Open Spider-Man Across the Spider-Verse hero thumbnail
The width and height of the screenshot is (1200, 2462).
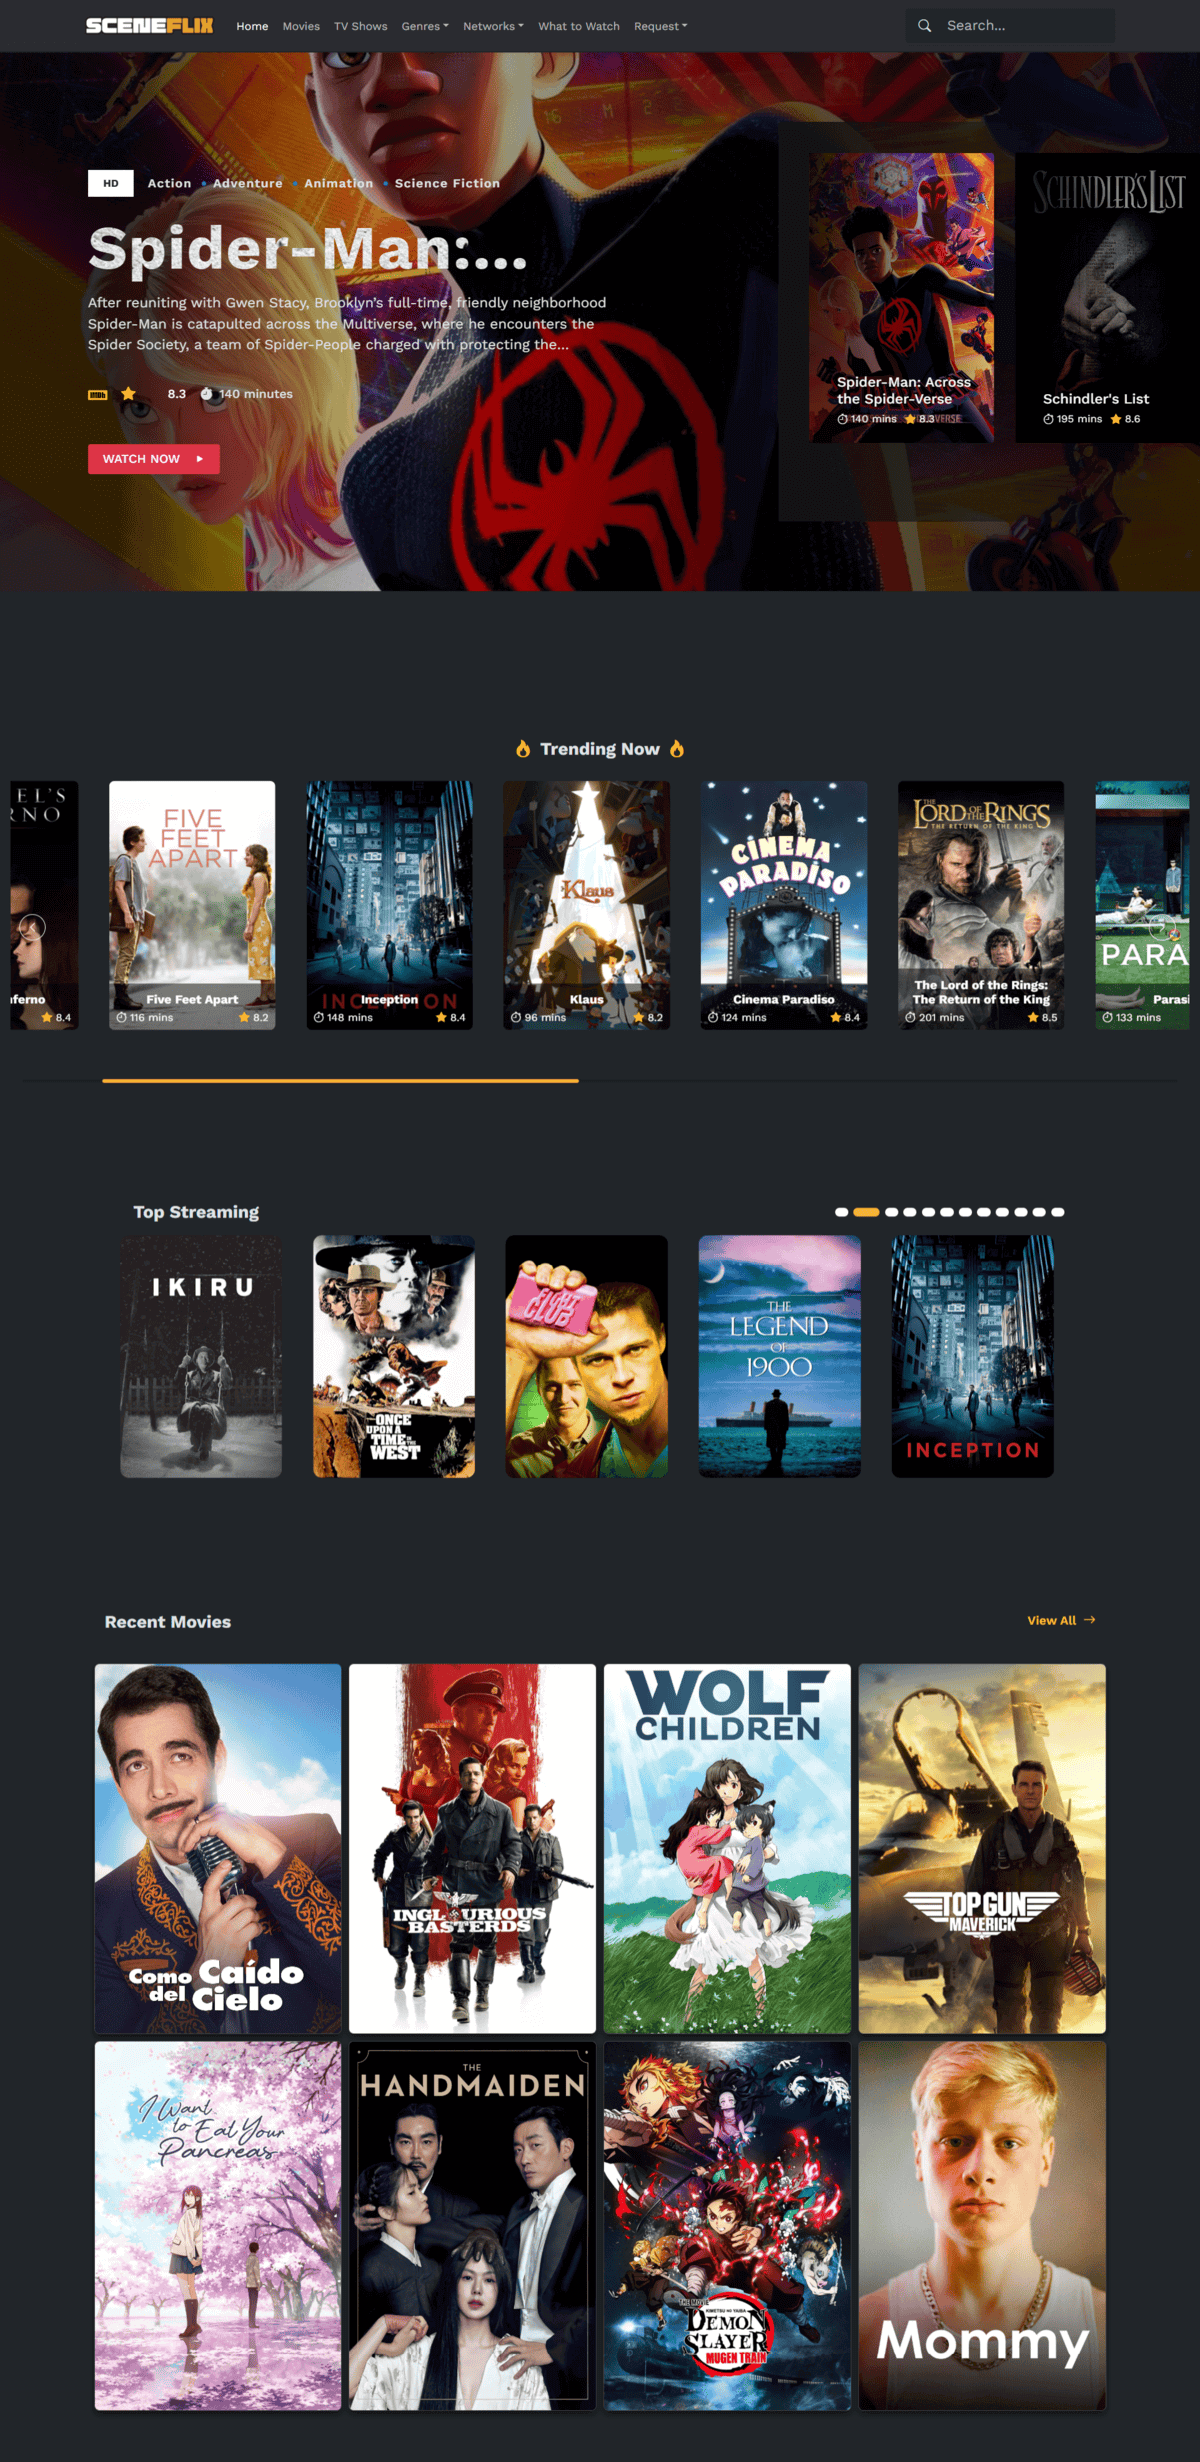[x=902, y=297]
